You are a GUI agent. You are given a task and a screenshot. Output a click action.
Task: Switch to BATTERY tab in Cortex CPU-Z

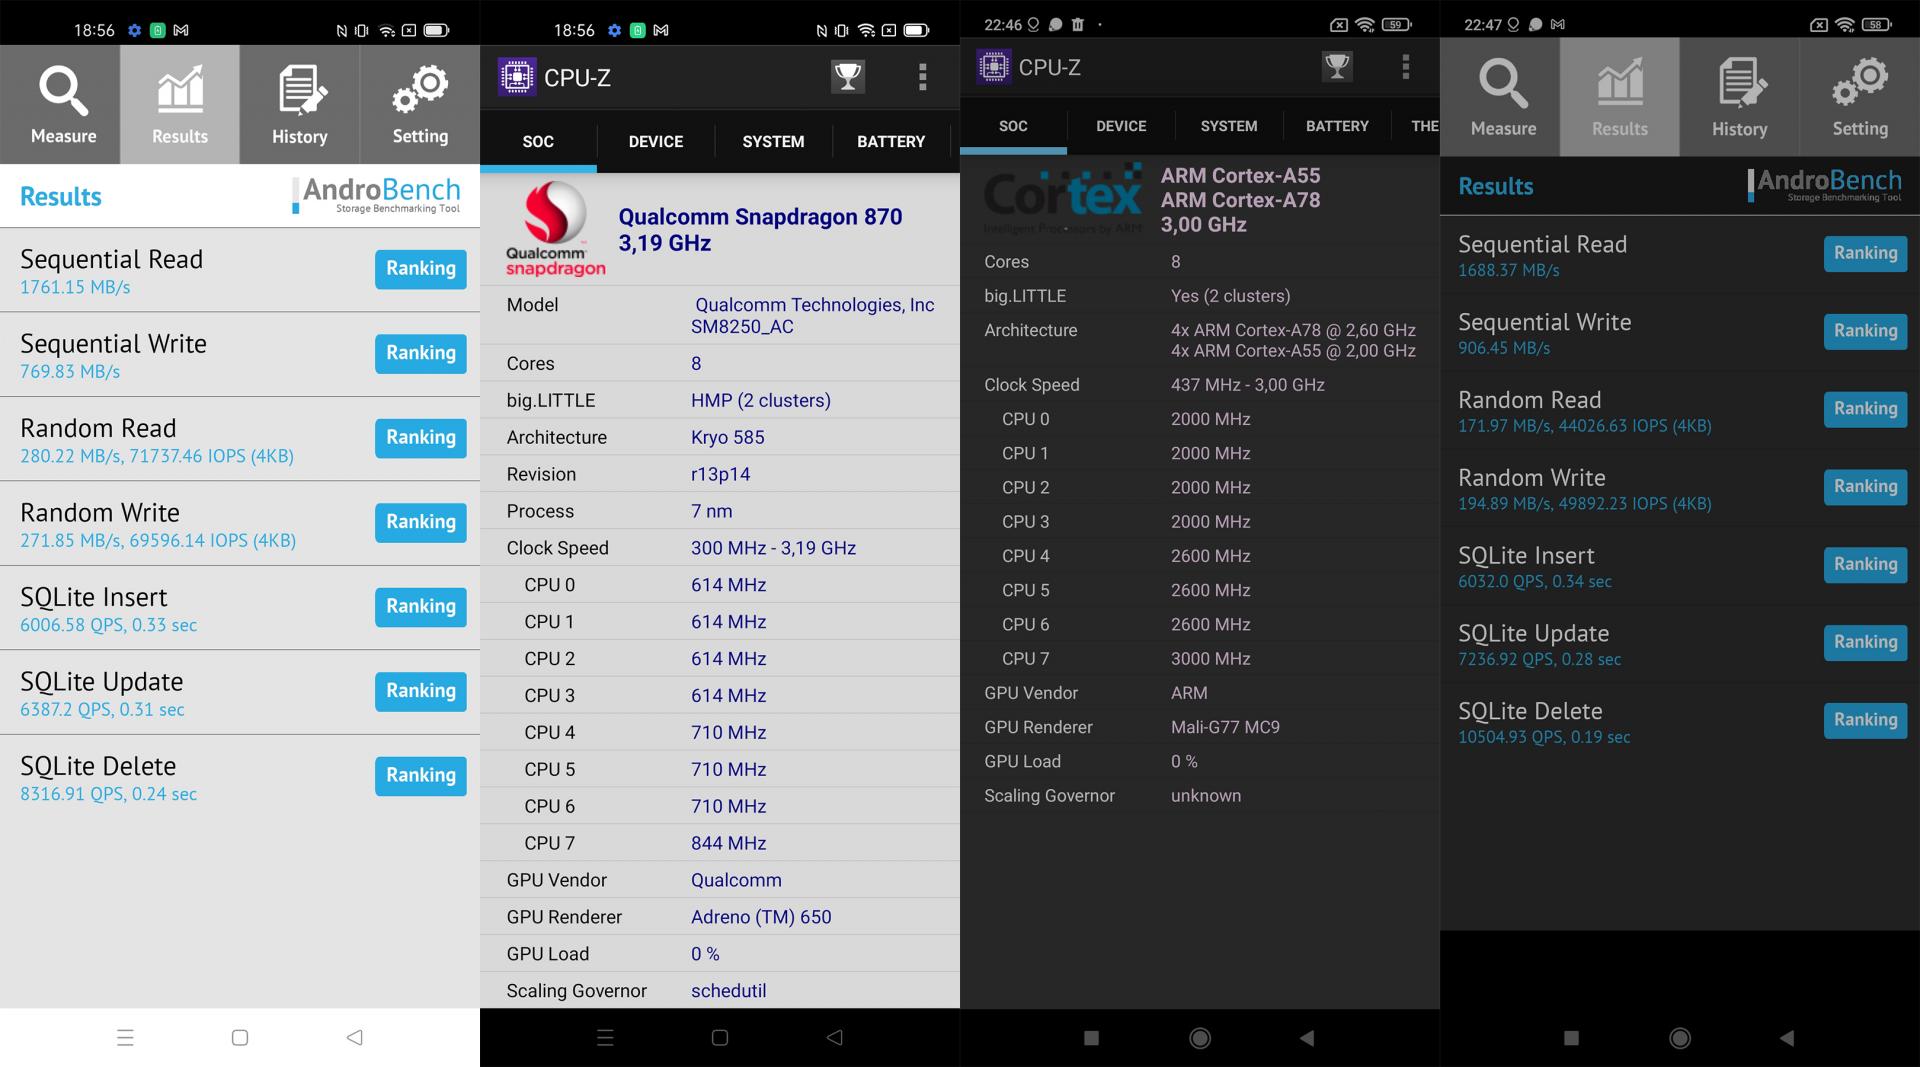(x=1337, y=126)
